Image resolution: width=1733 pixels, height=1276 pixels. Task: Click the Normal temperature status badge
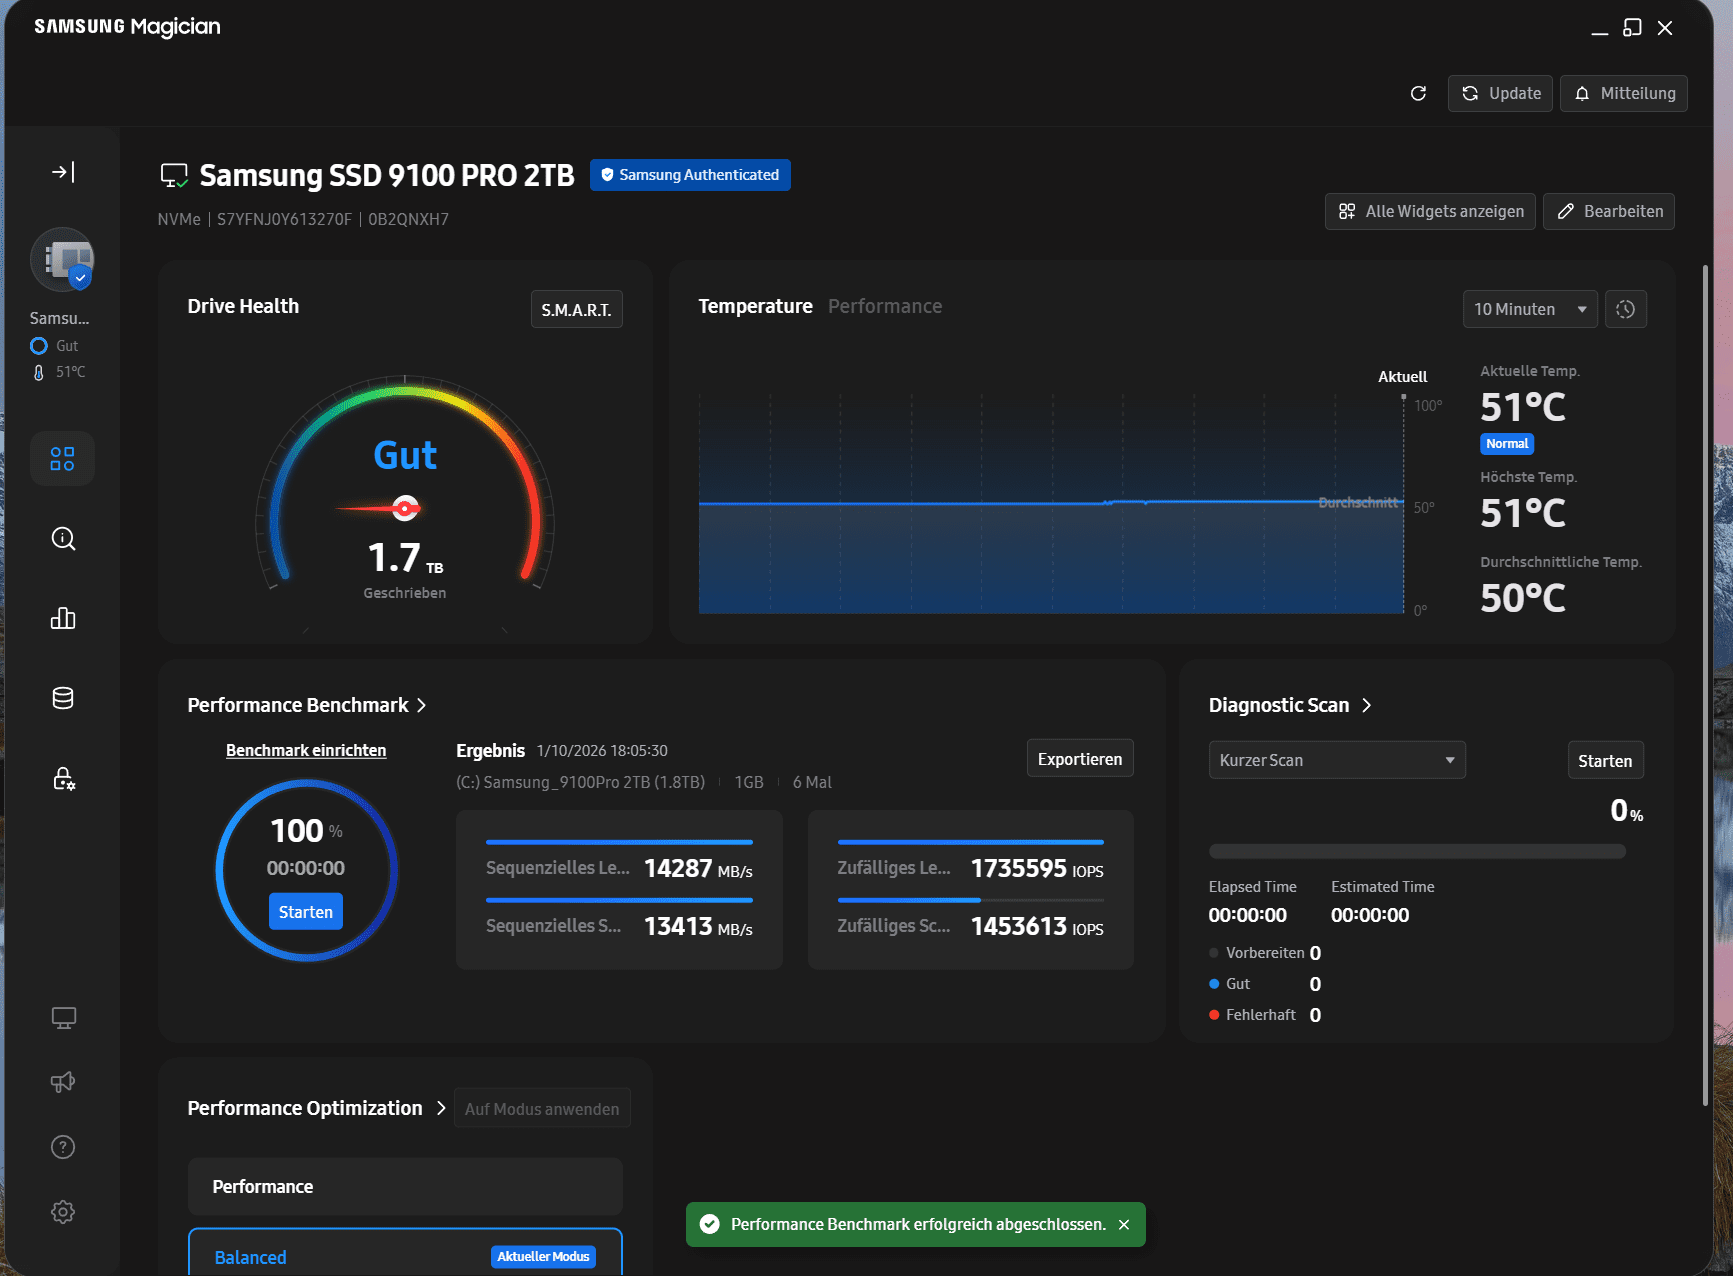pos(1507,444)
